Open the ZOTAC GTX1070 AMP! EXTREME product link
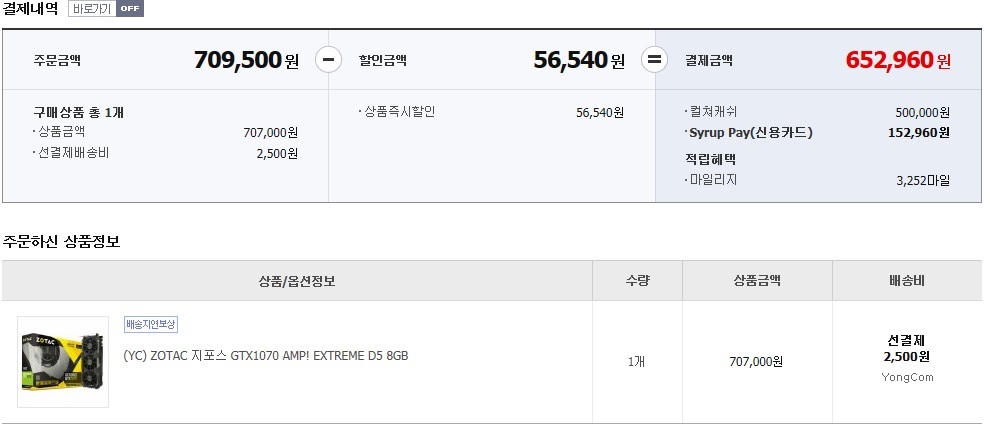 point(266,356)
